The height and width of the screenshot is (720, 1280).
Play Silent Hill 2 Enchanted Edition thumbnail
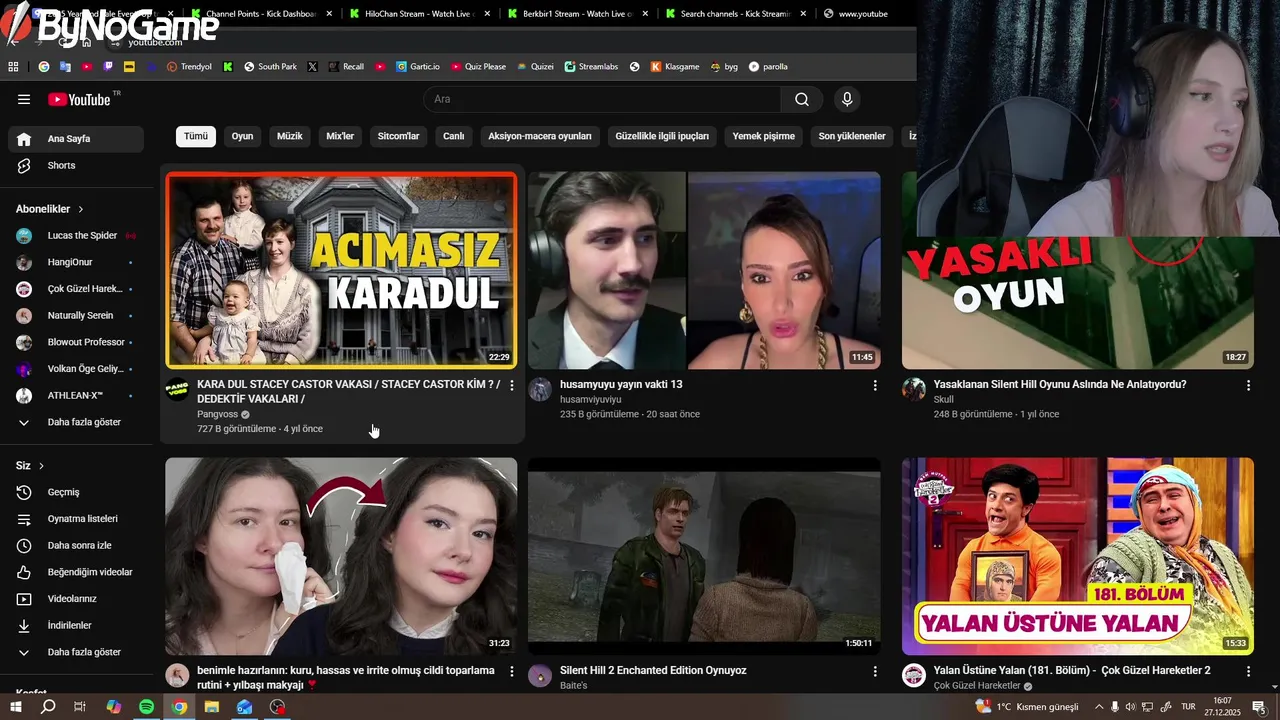tap(704, 556)
